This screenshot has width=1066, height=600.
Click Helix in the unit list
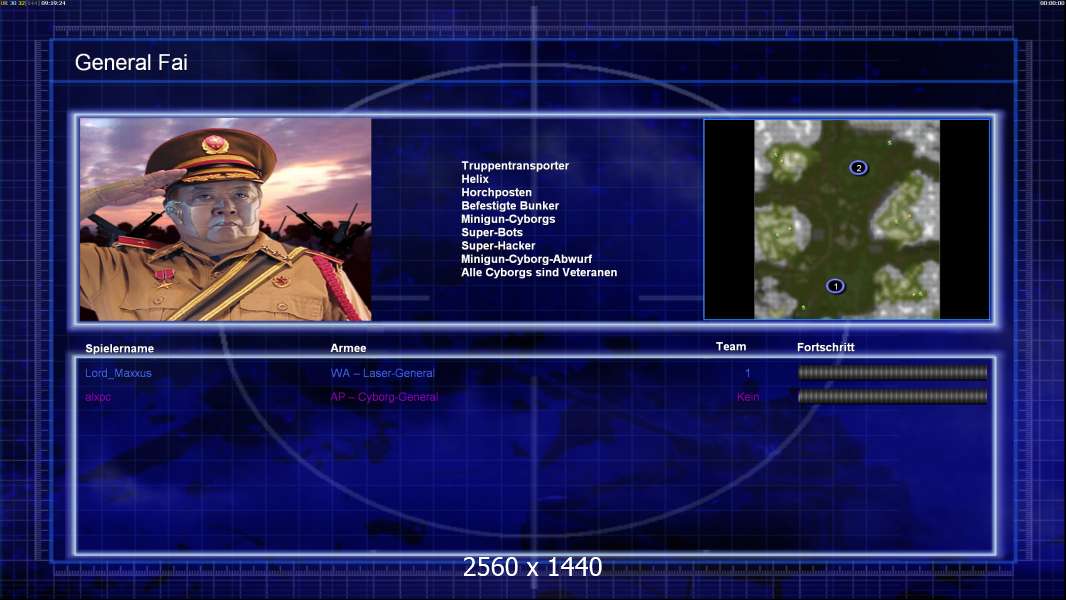475,179
